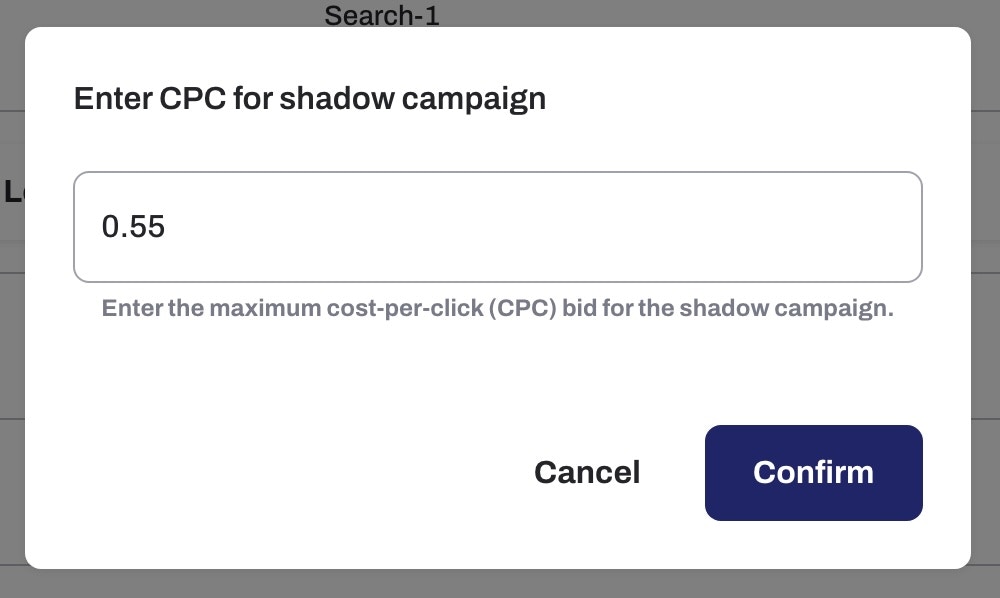Click the hint about maximum cost-per-click bid
The height and width of the screenshot is (598, 1000).
point(499,308)
